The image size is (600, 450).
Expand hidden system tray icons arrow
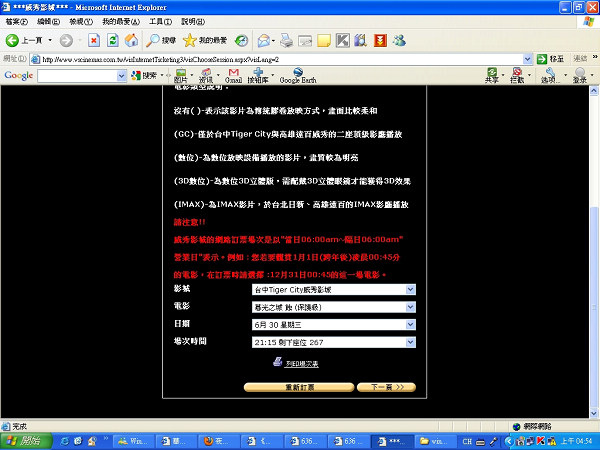[508, 441]
